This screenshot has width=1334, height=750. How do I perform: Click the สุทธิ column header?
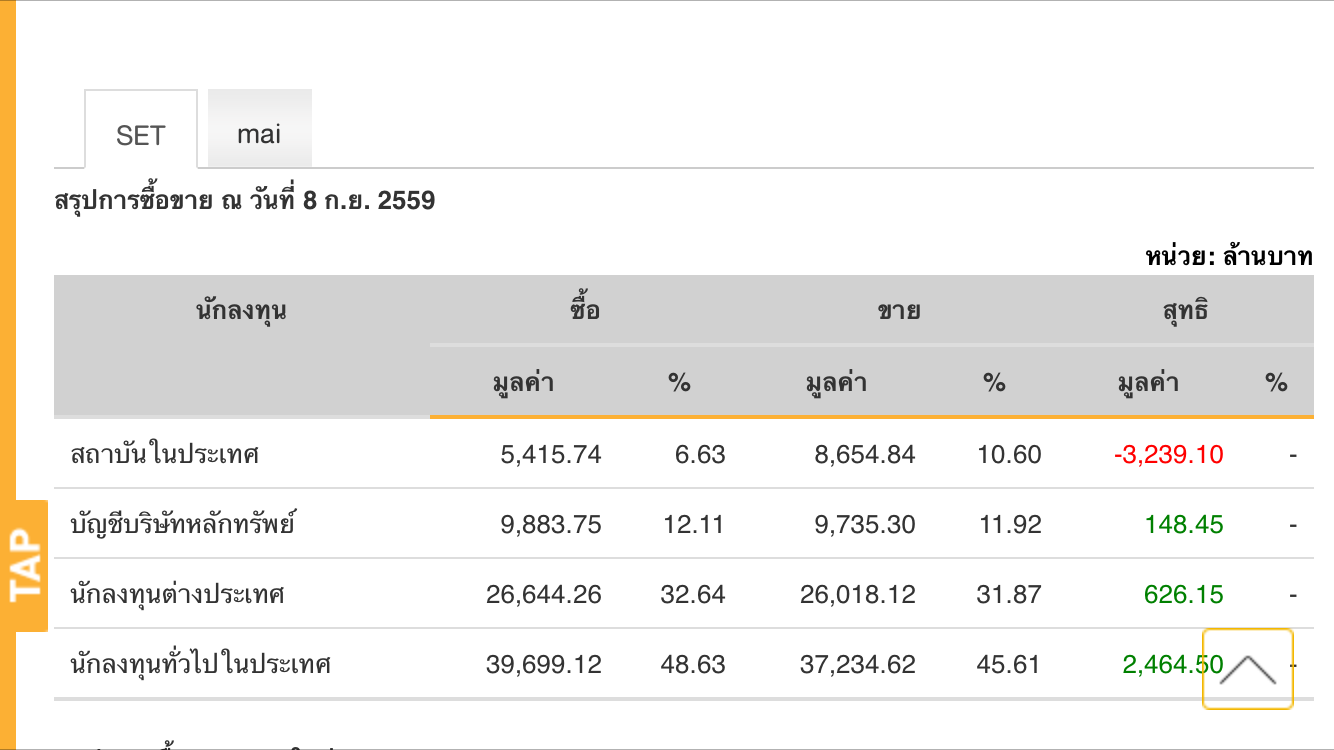coord(1185,310)
